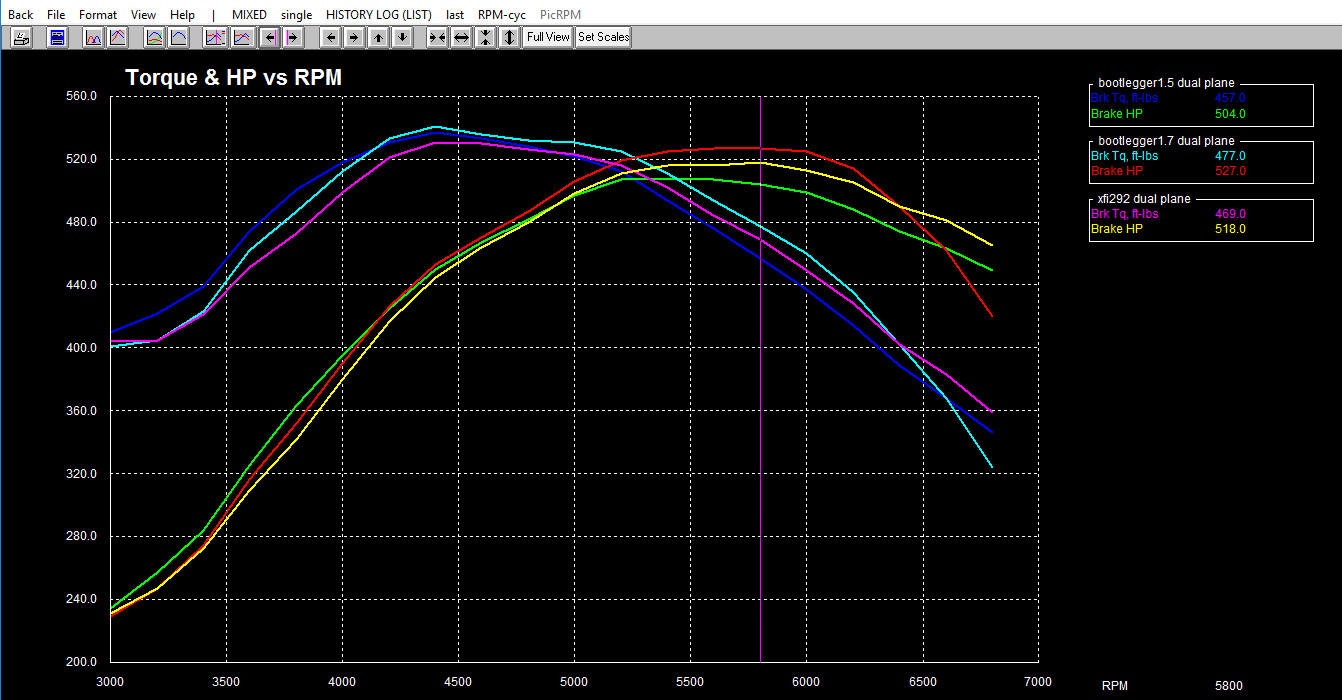
Task: Expand graph horizontally icon
Action: point(461,38)
